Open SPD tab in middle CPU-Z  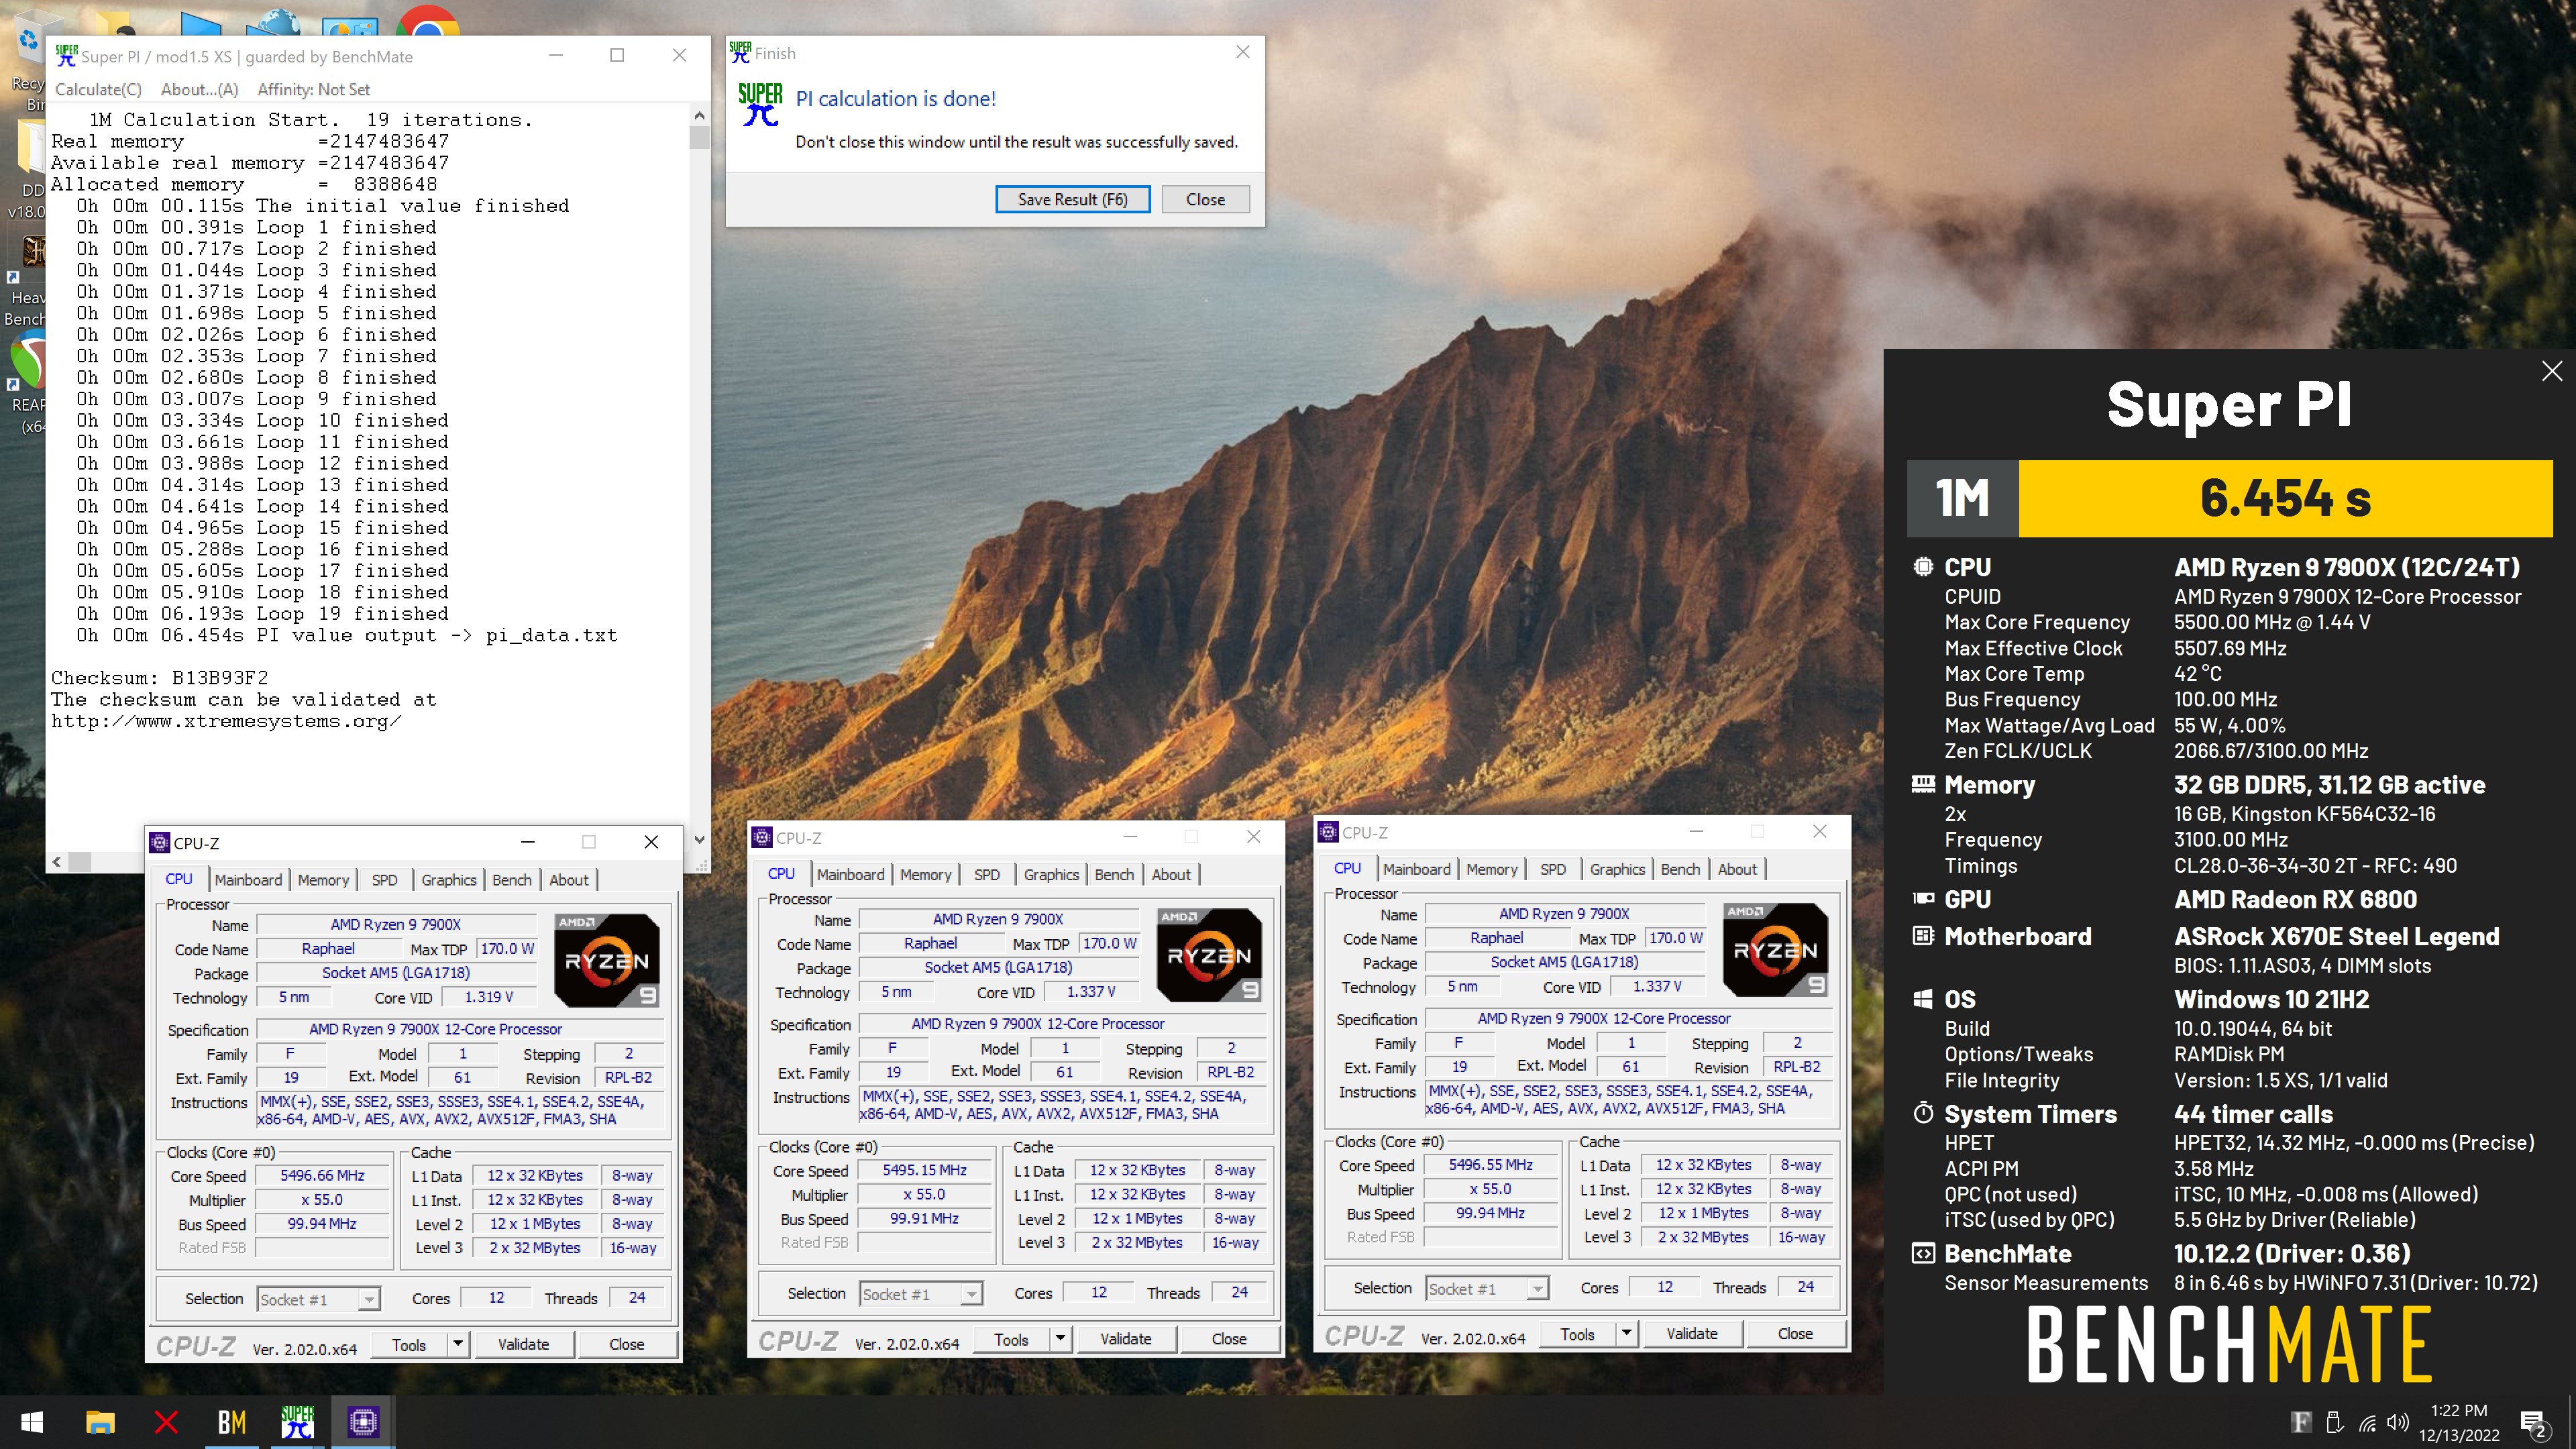pyautogui.click(x=986, y=874)
